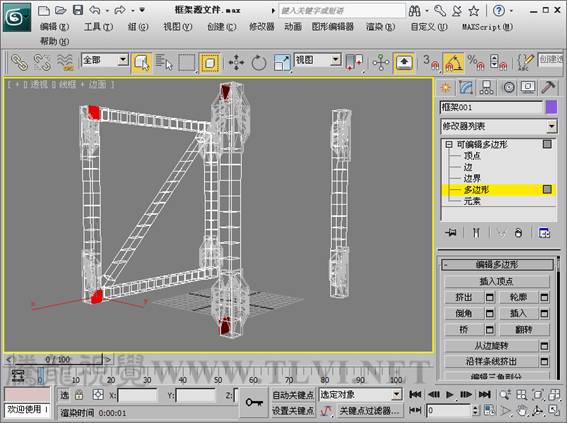Switch to the Display panel tab

coord(528,87)
